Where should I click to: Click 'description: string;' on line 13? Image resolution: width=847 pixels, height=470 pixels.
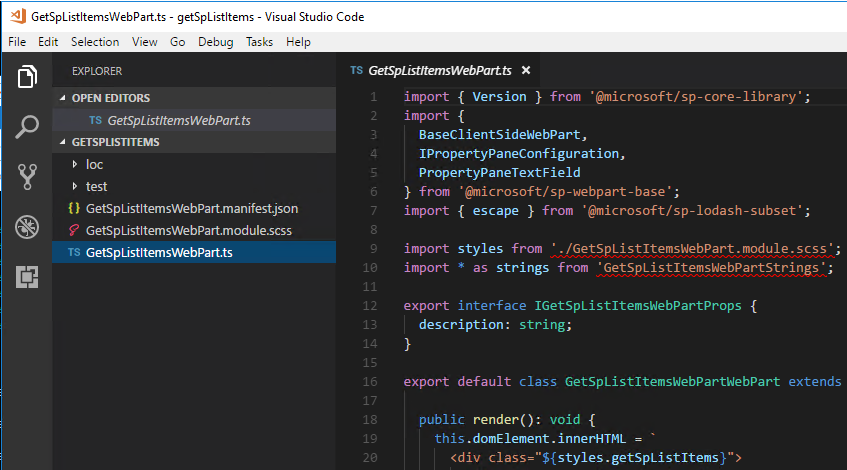point(495,325)
